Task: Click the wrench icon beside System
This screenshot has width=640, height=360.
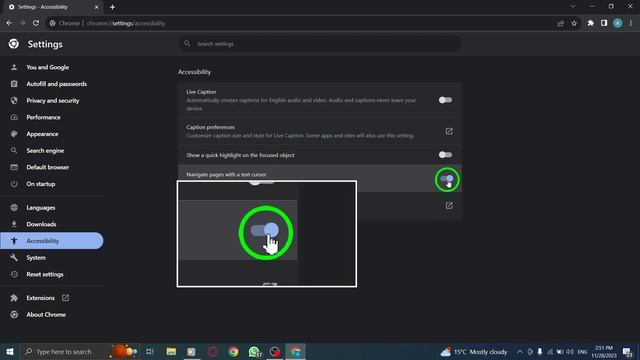Action: (x=14, y=258)
